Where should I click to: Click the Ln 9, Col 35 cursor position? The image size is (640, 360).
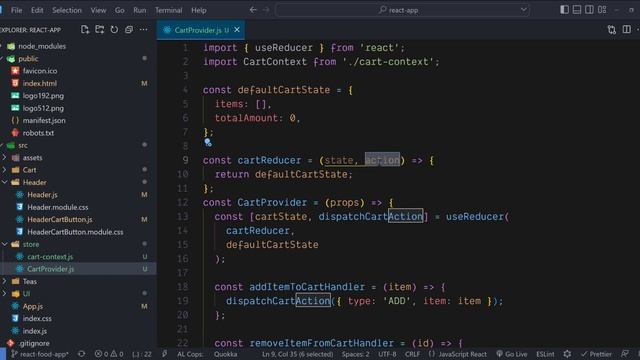tap(298, 354)
